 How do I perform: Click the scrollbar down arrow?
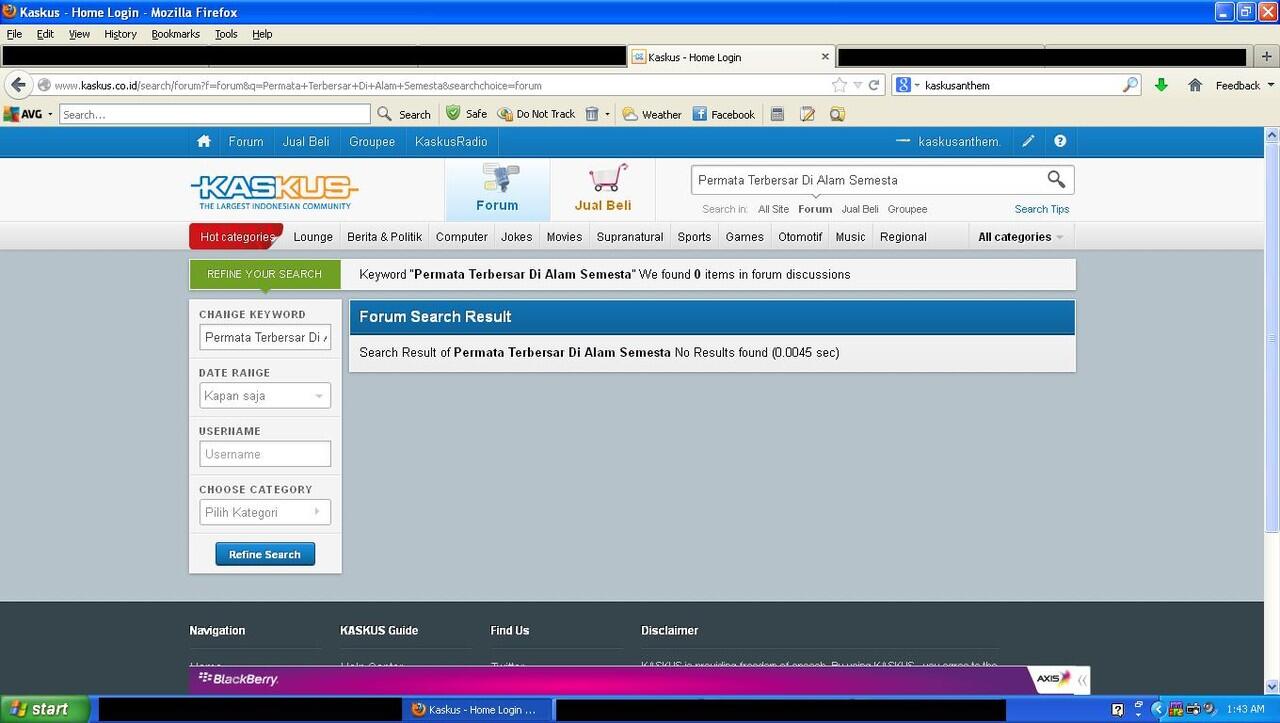tap(1271, 686)
